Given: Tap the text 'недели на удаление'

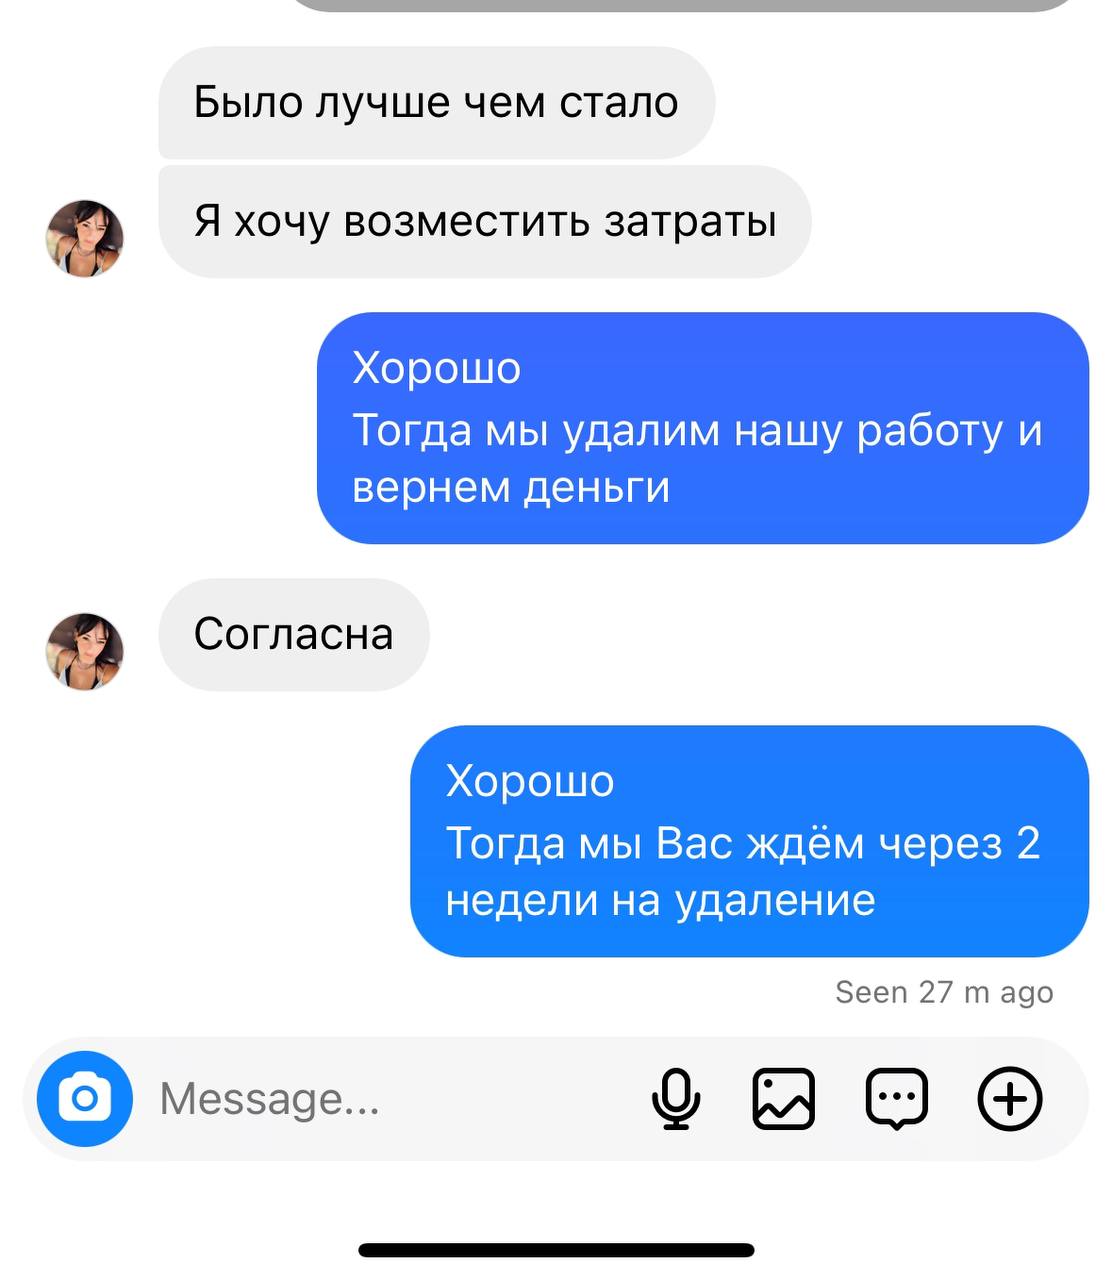Looking at the screenshot, I should [x=661, y=901].
